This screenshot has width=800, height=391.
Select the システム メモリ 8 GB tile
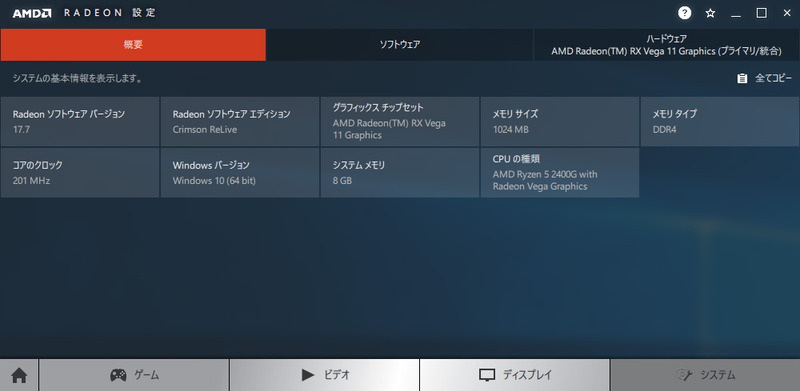[400, 173]
